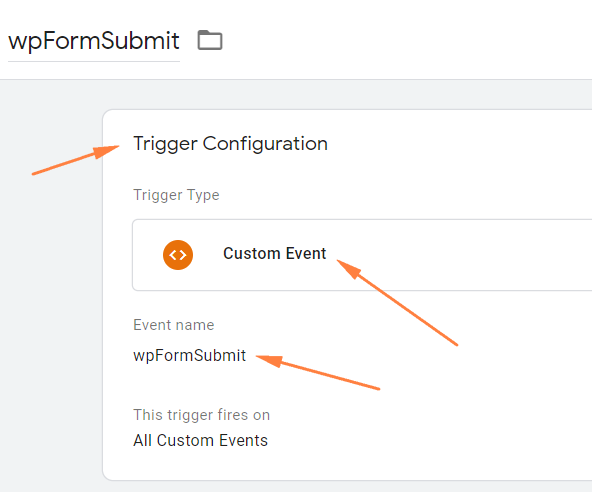Click the arrow pointing at Trigger Configuration
The height and width of the screenshot is (492, 592).
click(x=76, y=160)
